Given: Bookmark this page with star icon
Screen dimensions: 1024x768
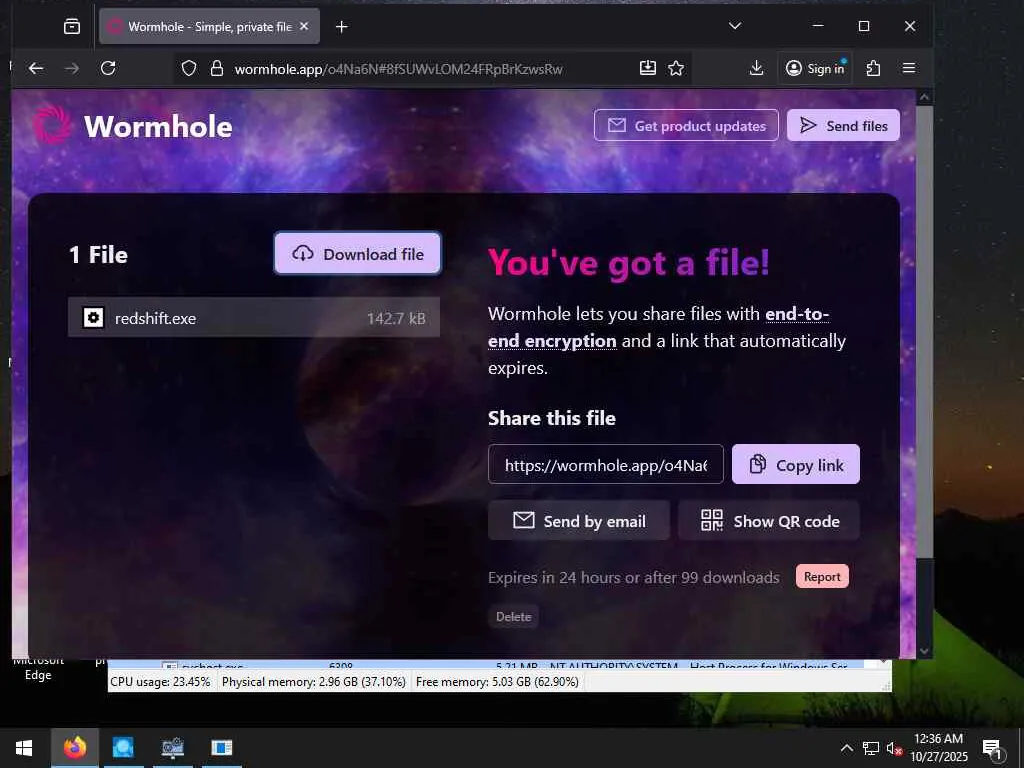Looking at the screenshot, I should click(x=676, y=68).
